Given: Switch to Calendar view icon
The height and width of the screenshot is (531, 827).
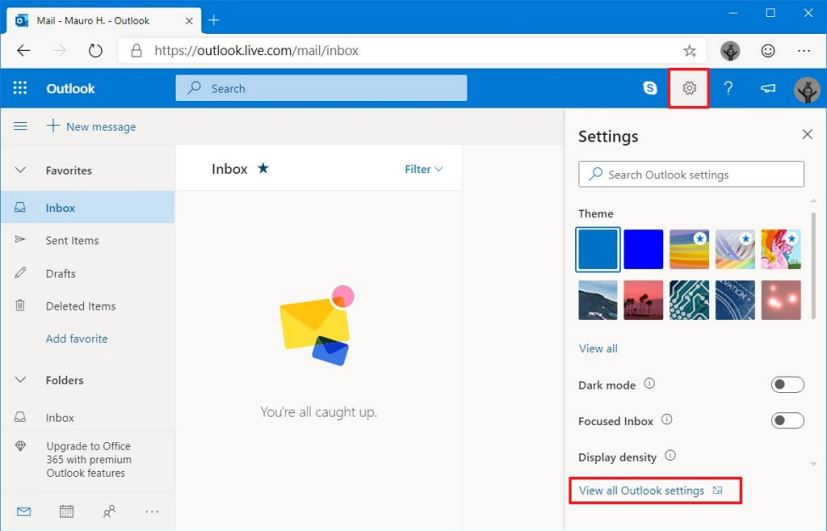Looking at the screenshot, I should click(x=66, y=511).
